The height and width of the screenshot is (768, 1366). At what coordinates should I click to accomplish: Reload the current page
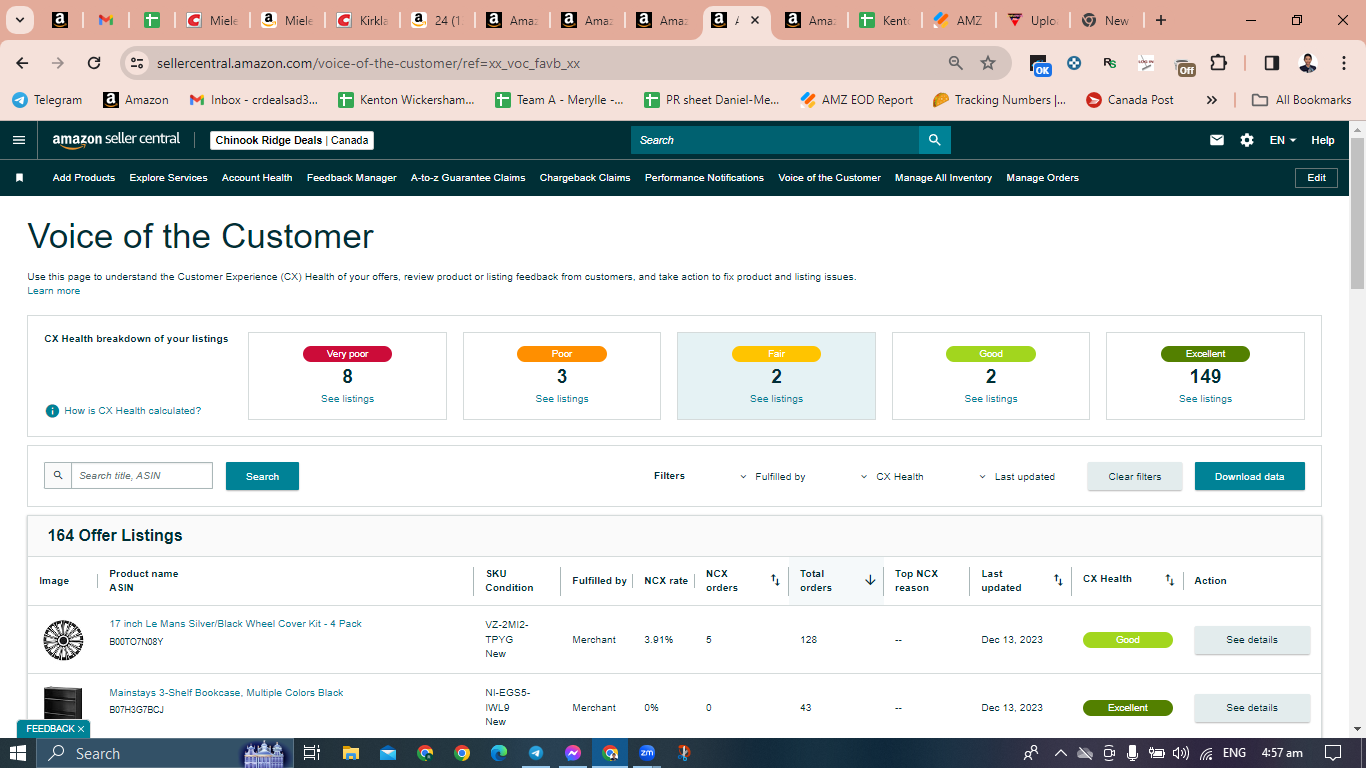(x=94, y=63)
